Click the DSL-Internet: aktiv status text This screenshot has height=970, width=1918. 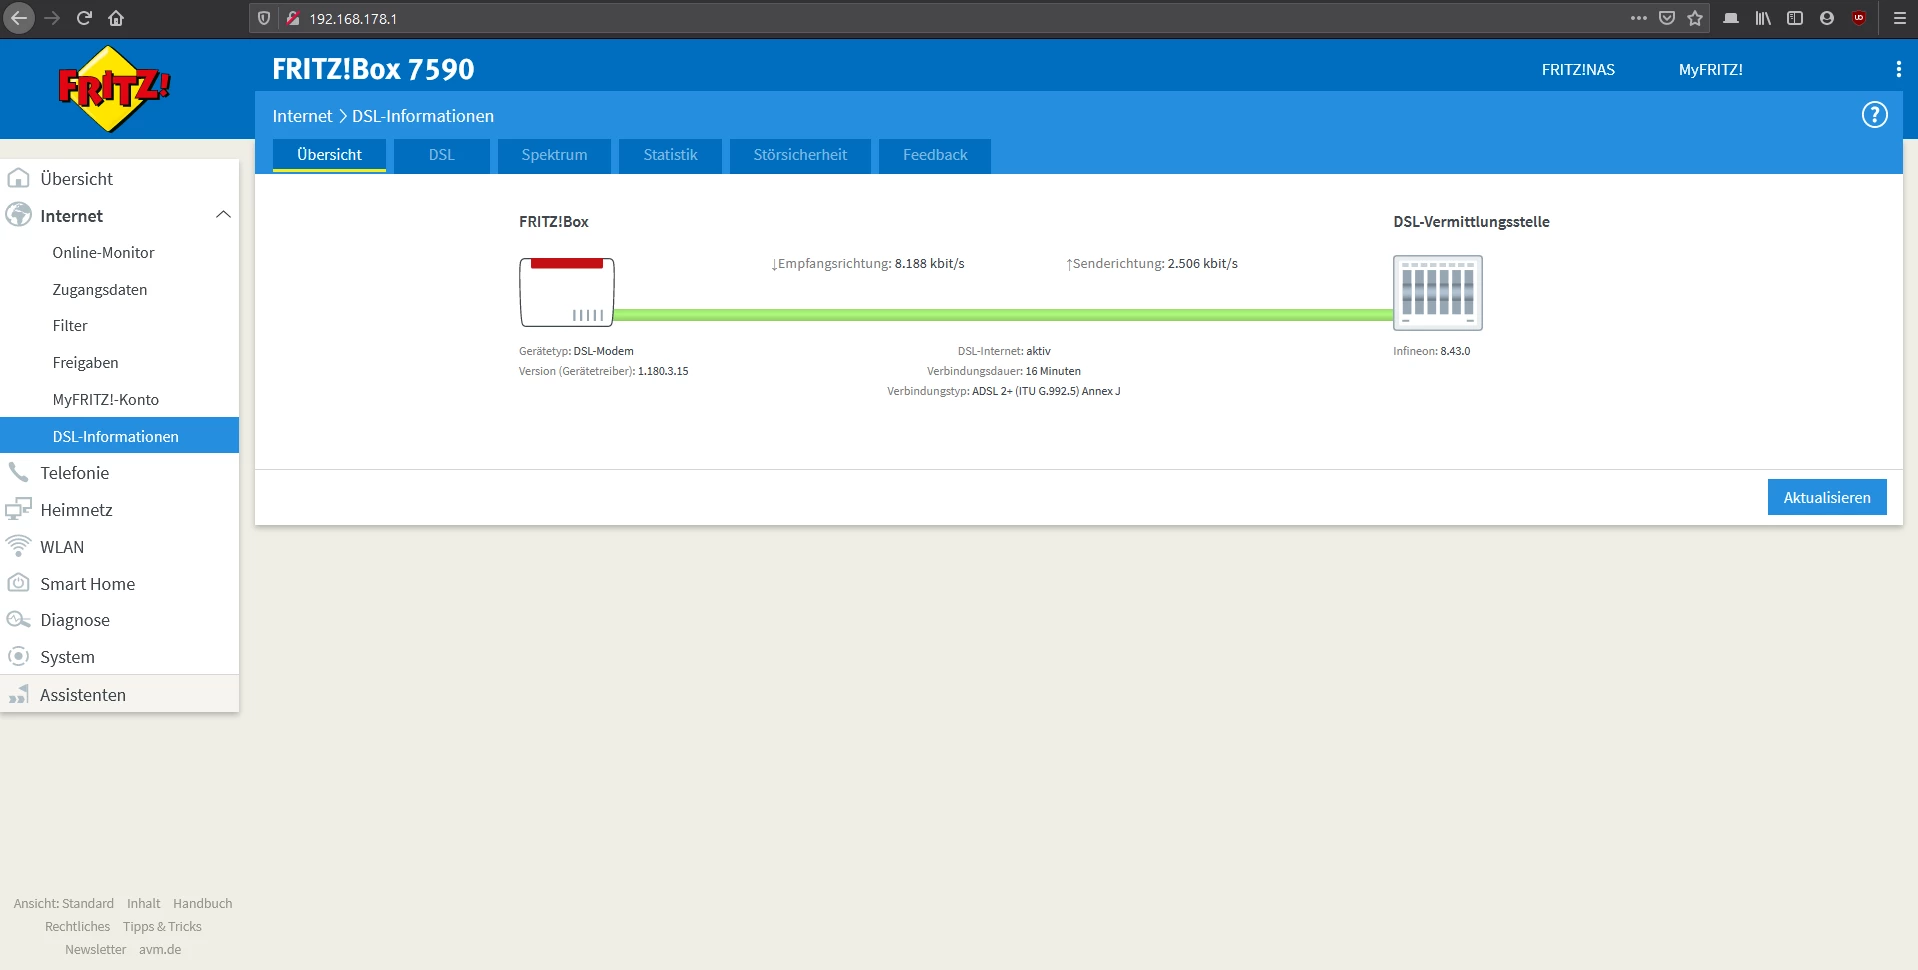pyautogui.click(x=1004, y=351)
